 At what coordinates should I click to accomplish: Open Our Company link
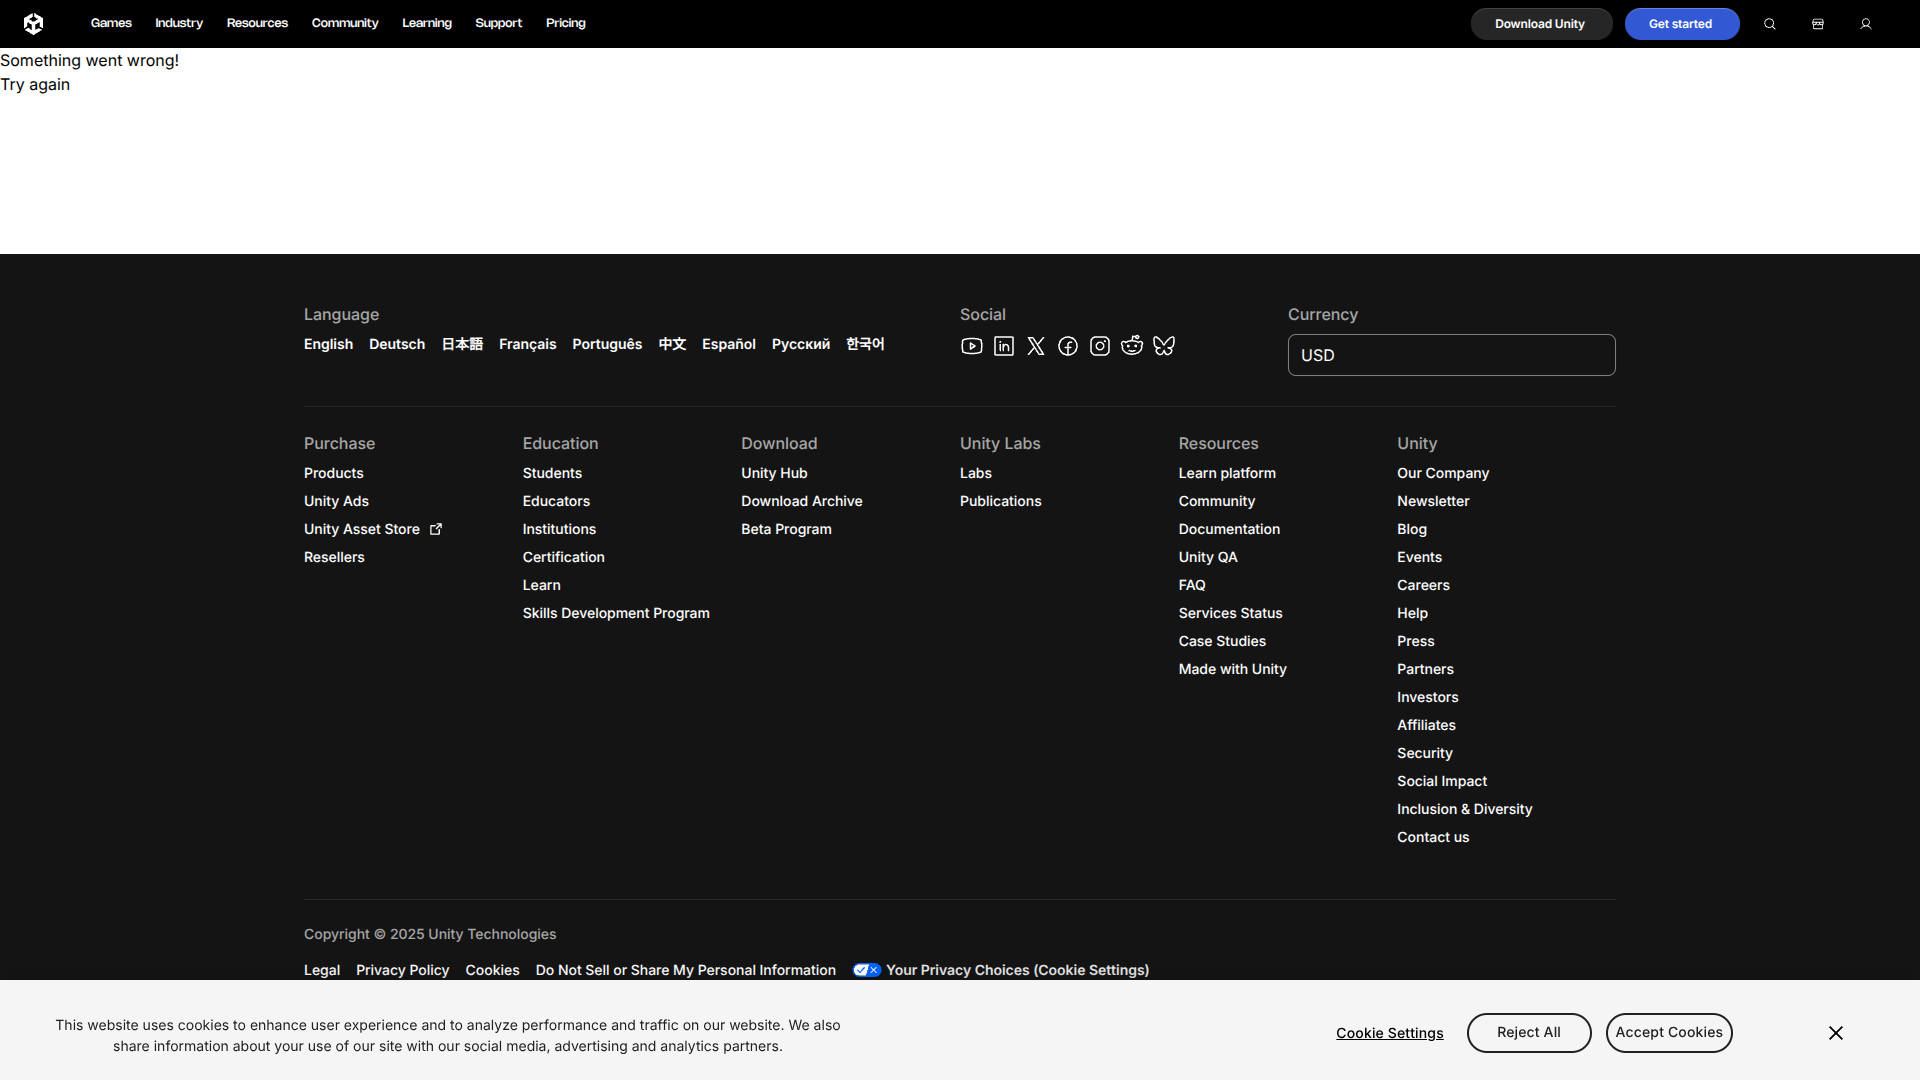(1443, 473)
